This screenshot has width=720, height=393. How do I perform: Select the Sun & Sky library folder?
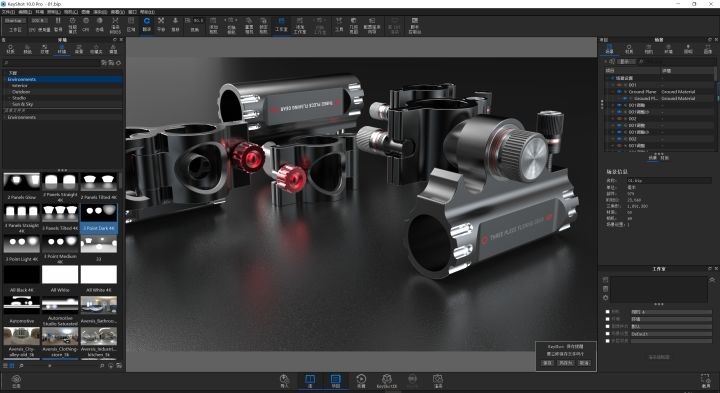tap(22, 104)
